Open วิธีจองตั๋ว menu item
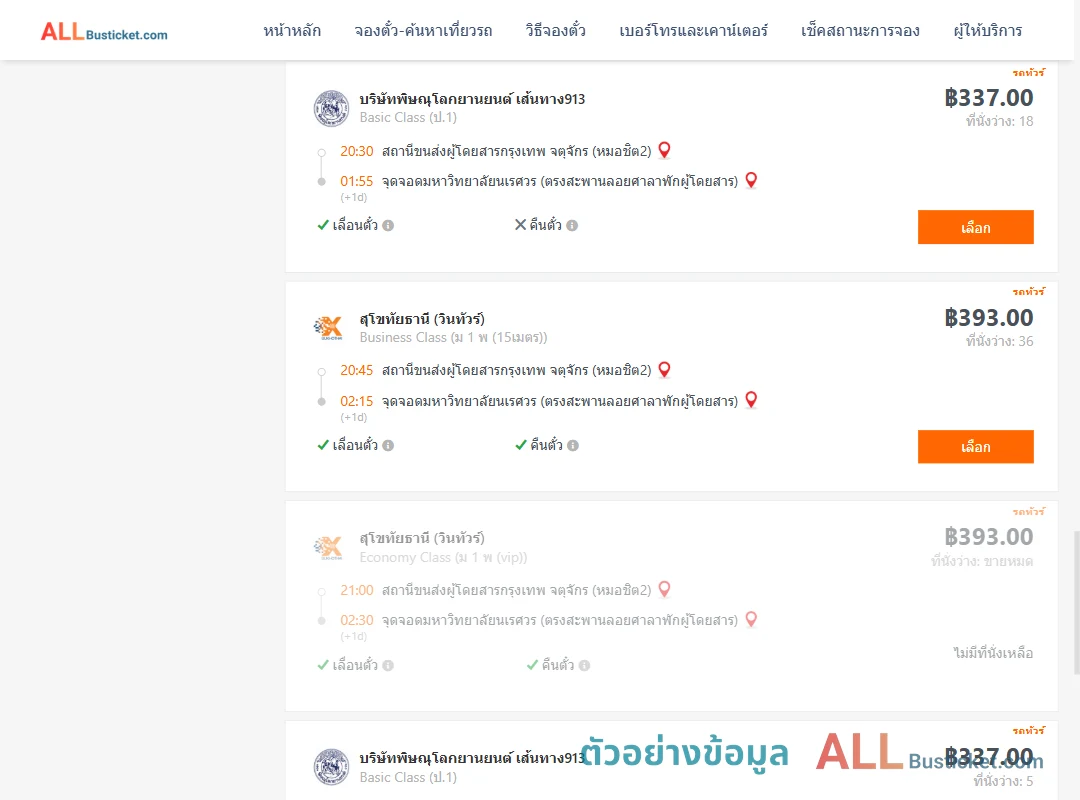1080x800 pixels. pyautogui.click(x=555, y=31)
